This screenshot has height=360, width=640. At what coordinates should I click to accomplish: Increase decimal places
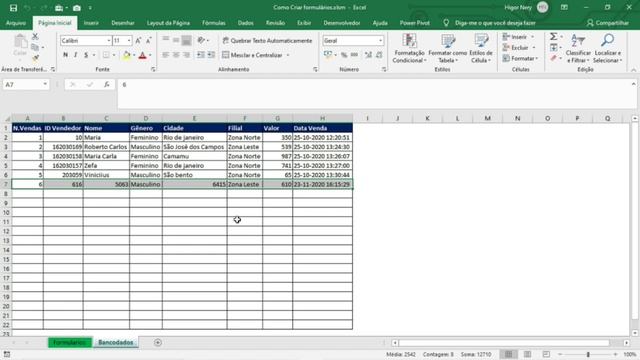tap(369, 55)
